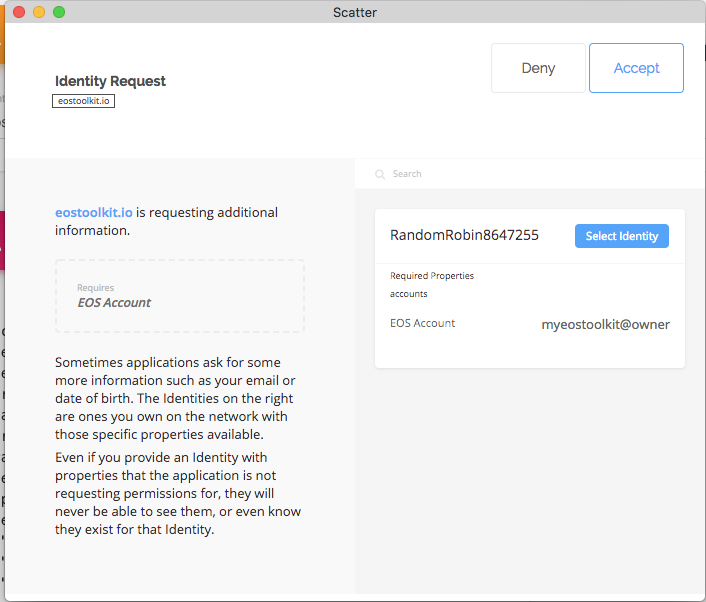Click the eostoolkit.io domain badge
The width and height of the screenshot is (706, 602).
coord(83,101)
